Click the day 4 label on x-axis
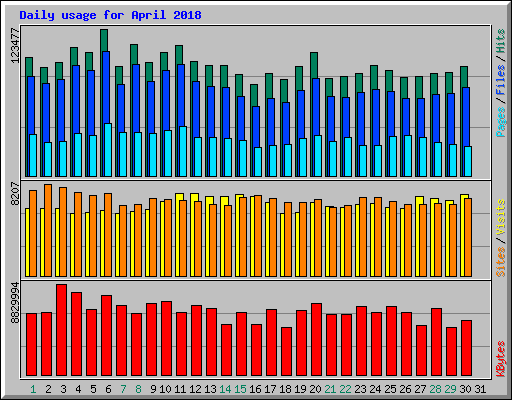Screen dimensions: 512x400 click(78, 389)
